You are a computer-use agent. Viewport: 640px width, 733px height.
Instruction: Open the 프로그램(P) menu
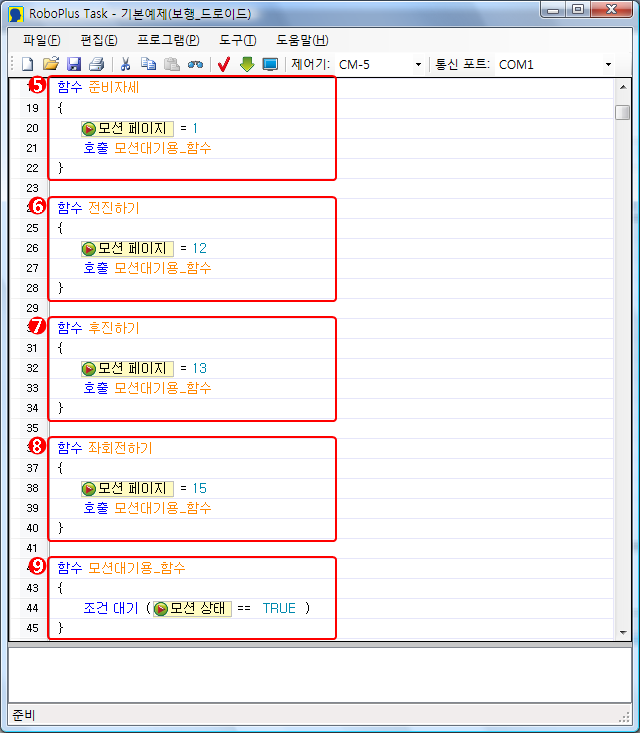pos(168,40)
